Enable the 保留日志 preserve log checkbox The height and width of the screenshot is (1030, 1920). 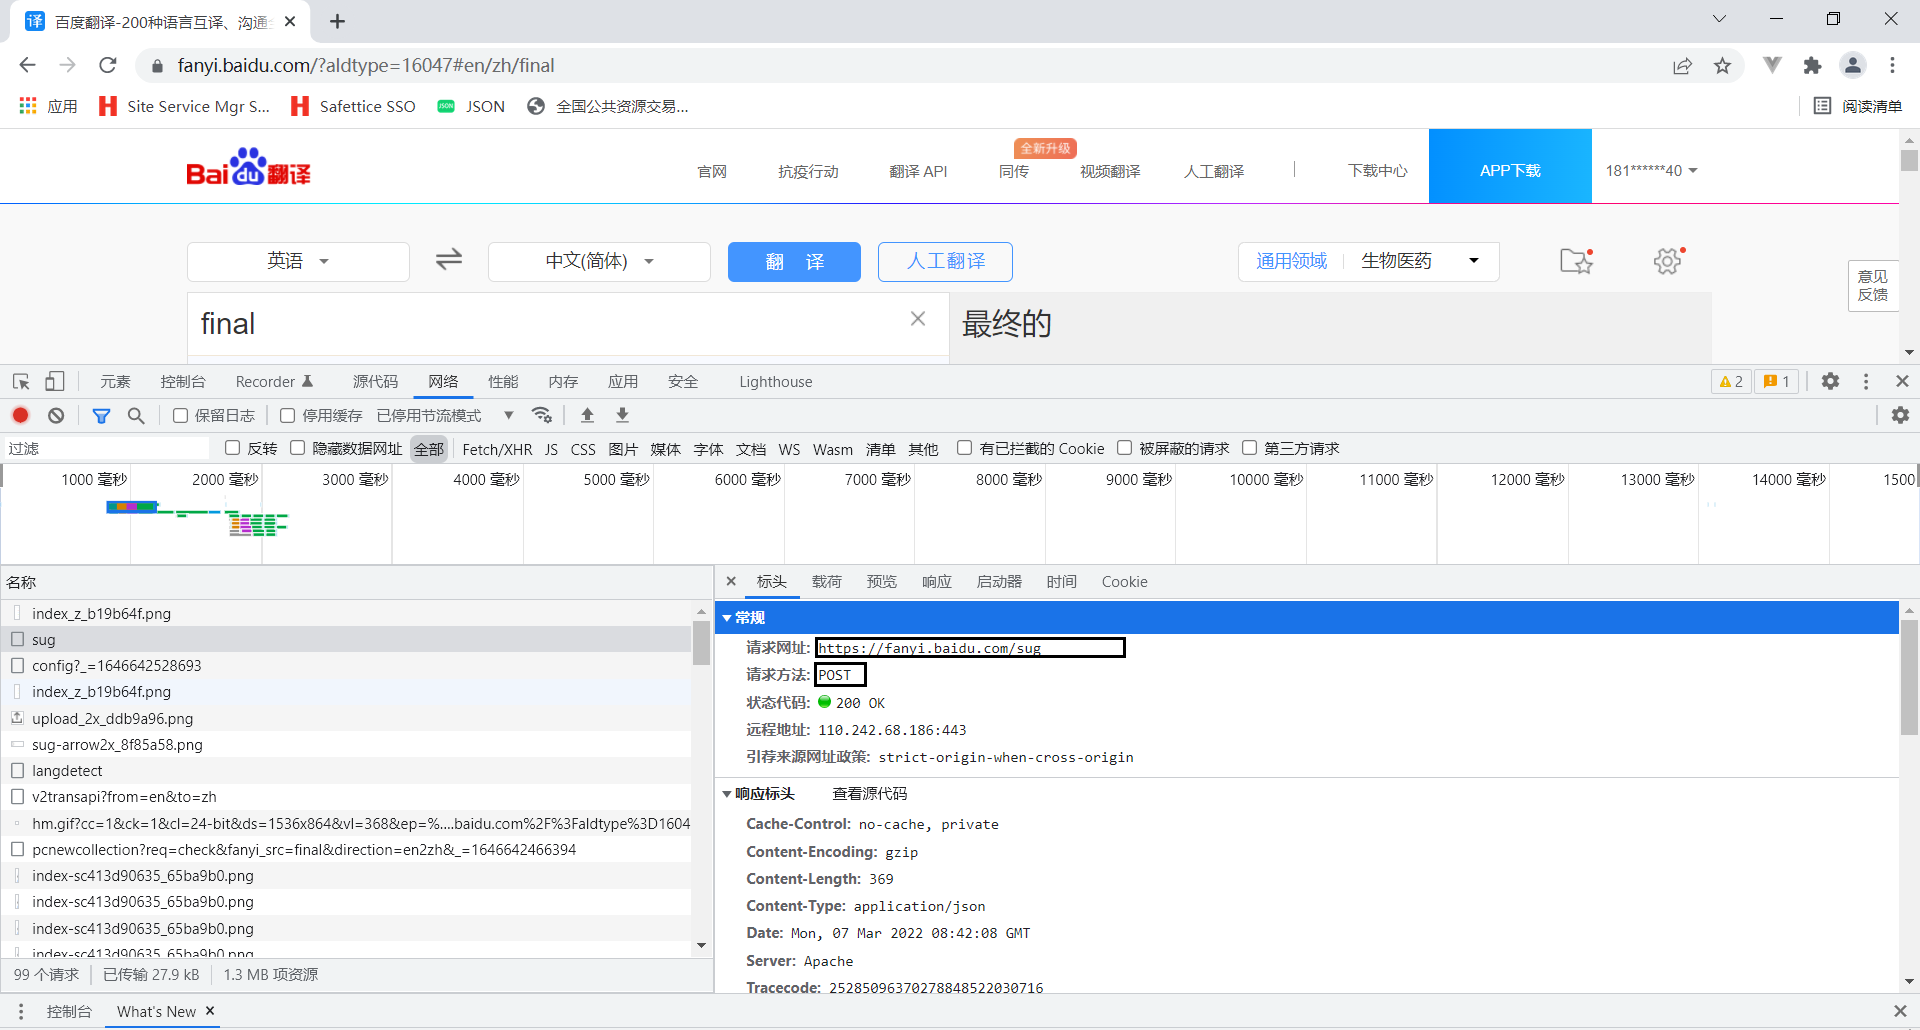tap(180, 415)
